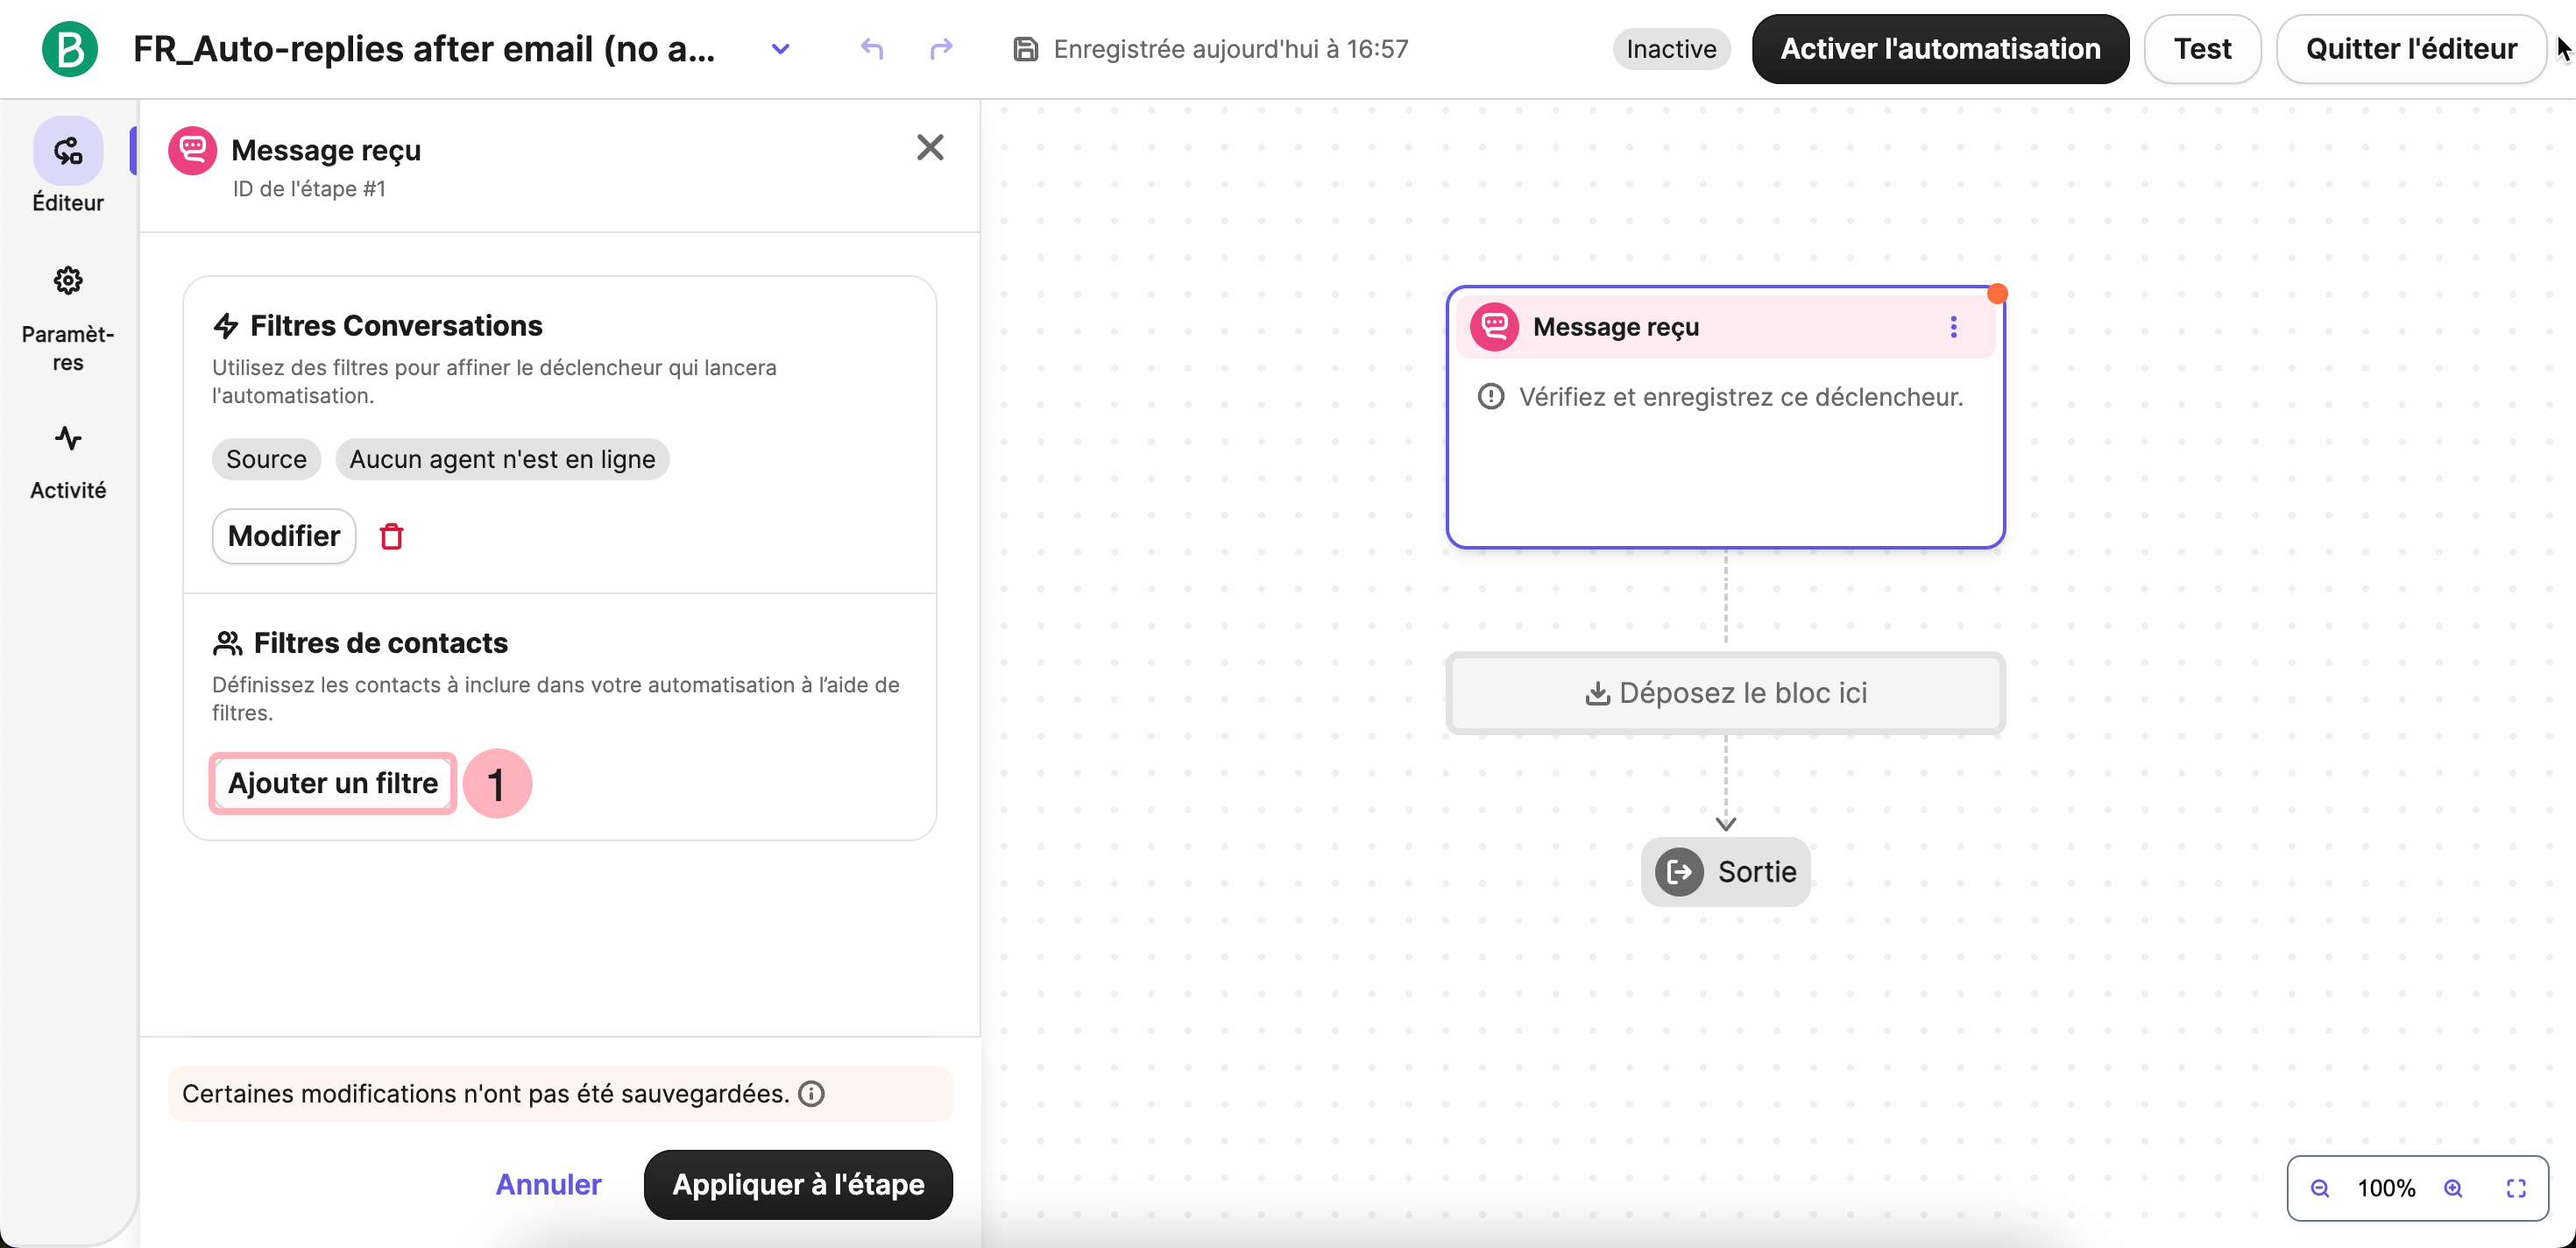
Task: Click the Message reçu panel header icon
Action: click(193, 151)
